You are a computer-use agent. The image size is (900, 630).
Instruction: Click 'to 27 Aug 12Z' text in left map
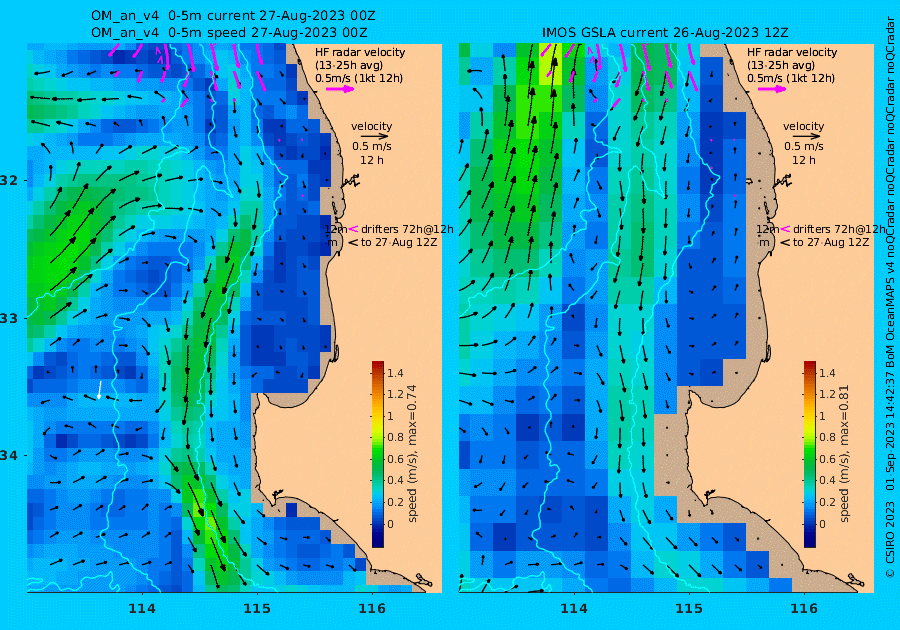pos(399,242)
